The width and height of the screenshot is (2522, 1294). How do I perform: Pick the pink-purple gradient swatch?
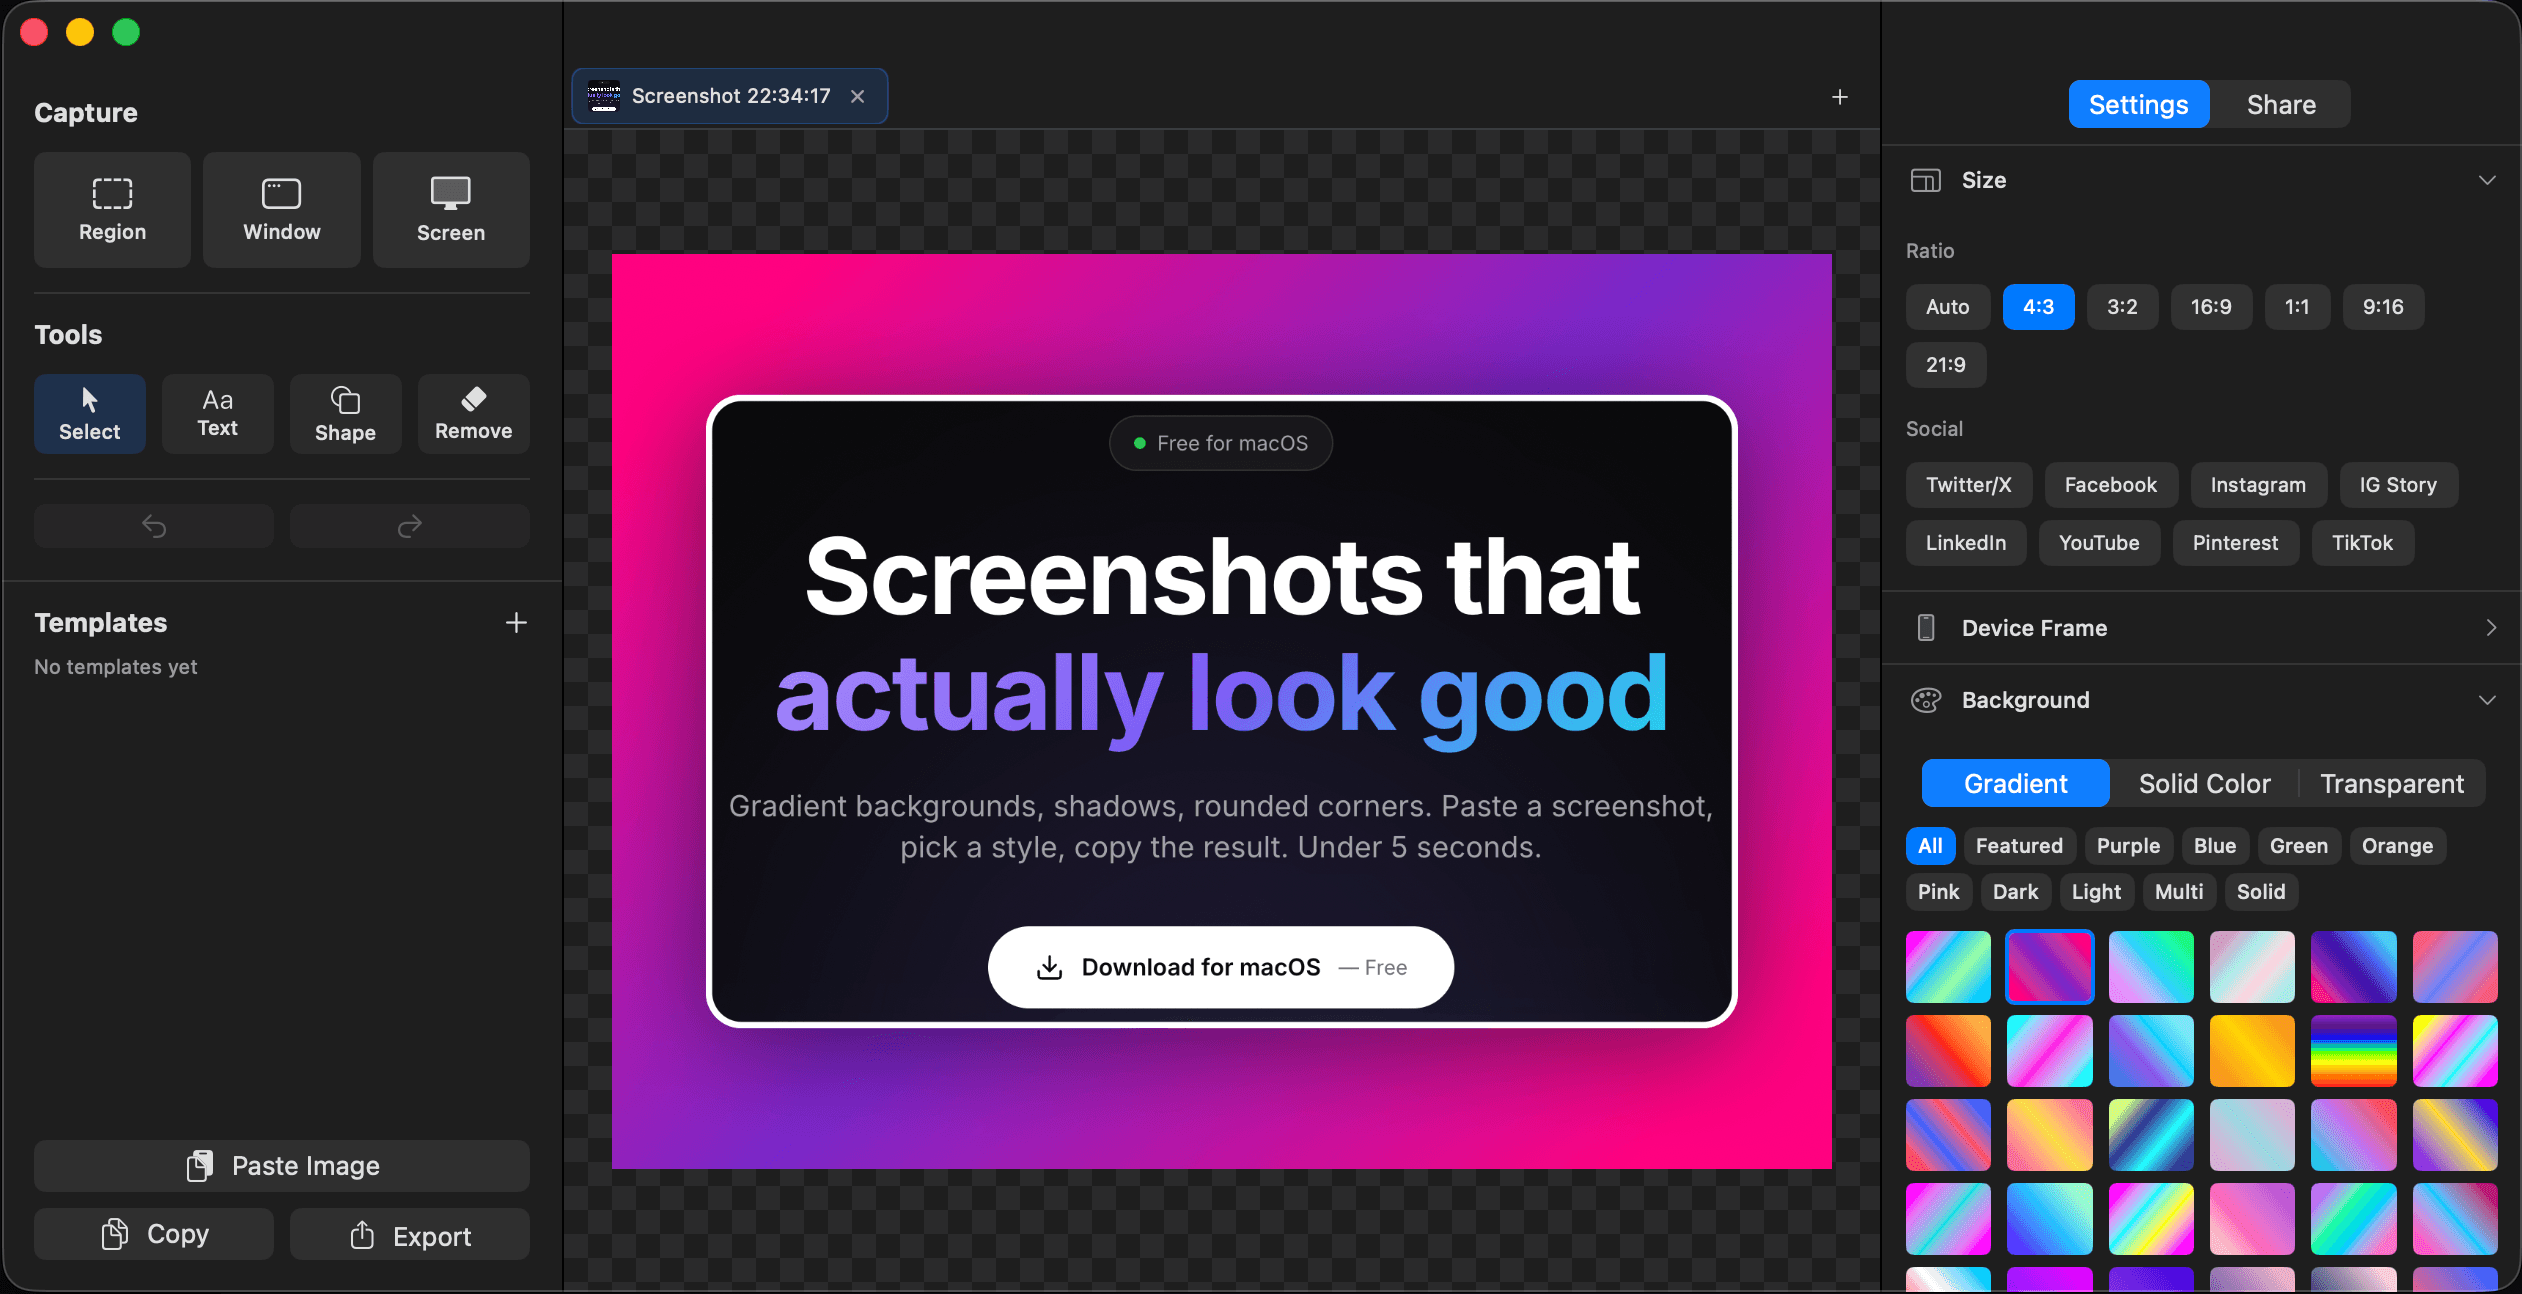2049,966
